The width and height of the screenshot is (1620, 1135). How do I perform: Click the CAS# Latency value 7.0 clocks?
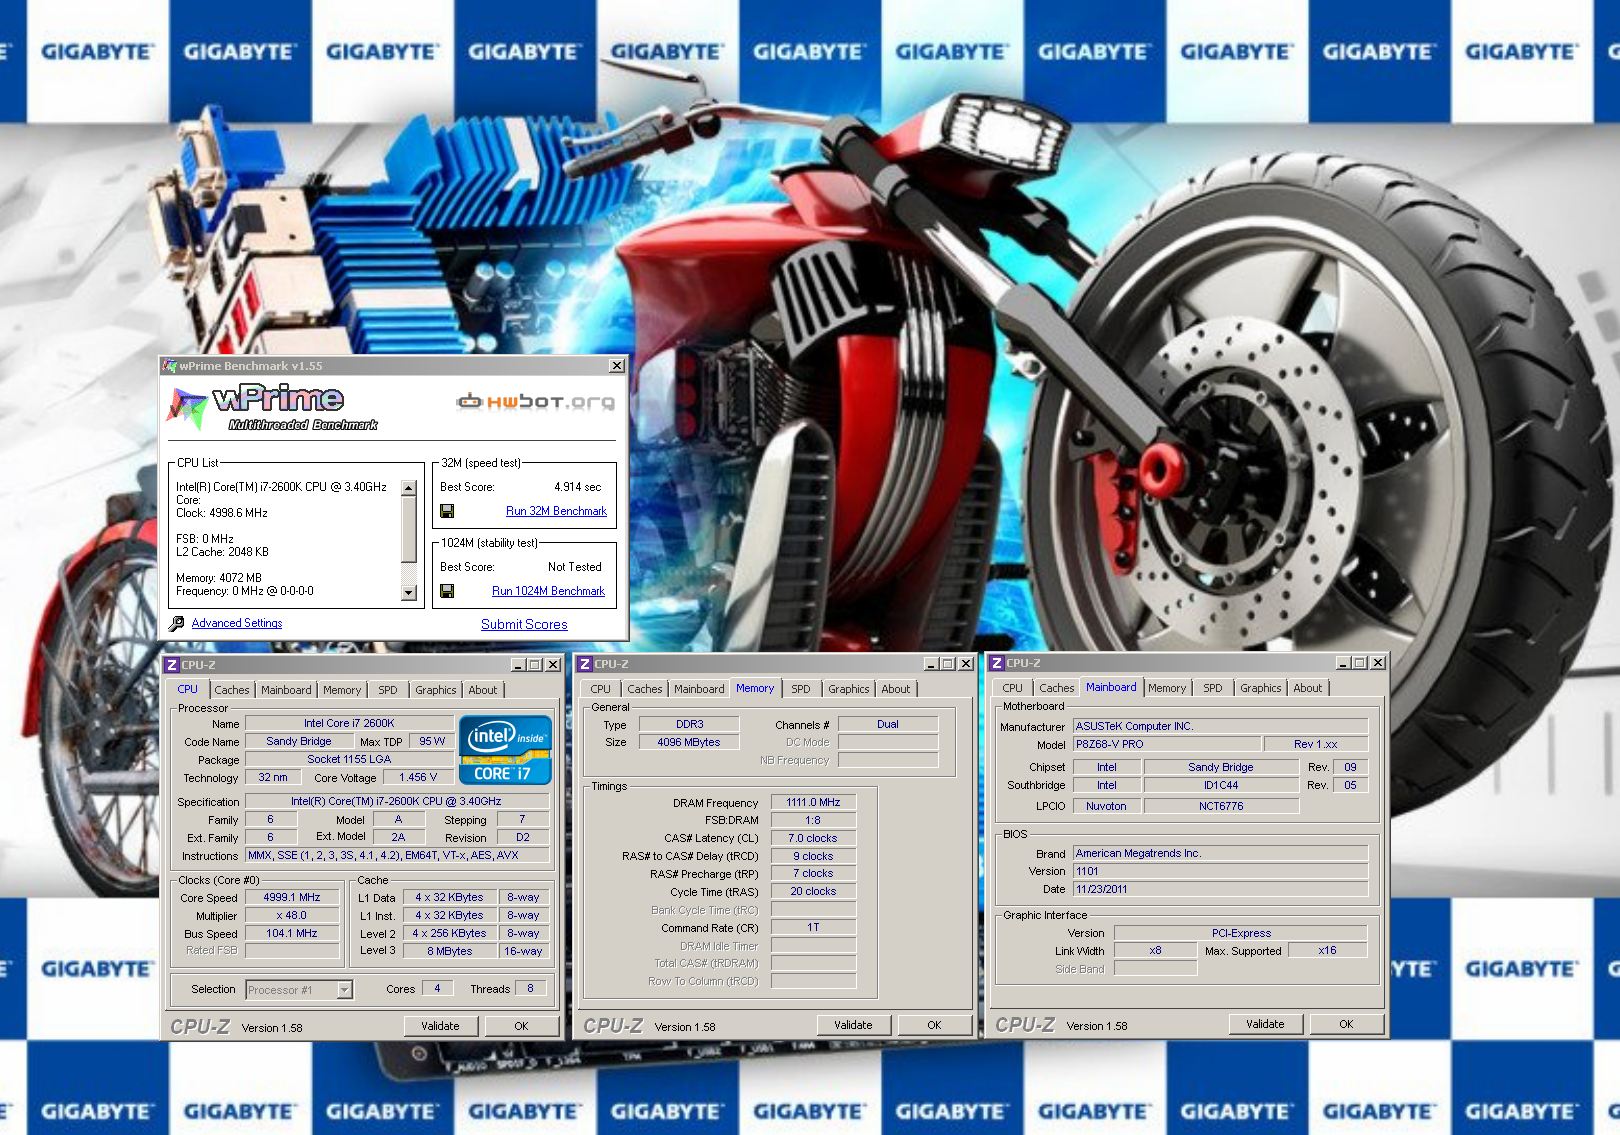point(813,838)
